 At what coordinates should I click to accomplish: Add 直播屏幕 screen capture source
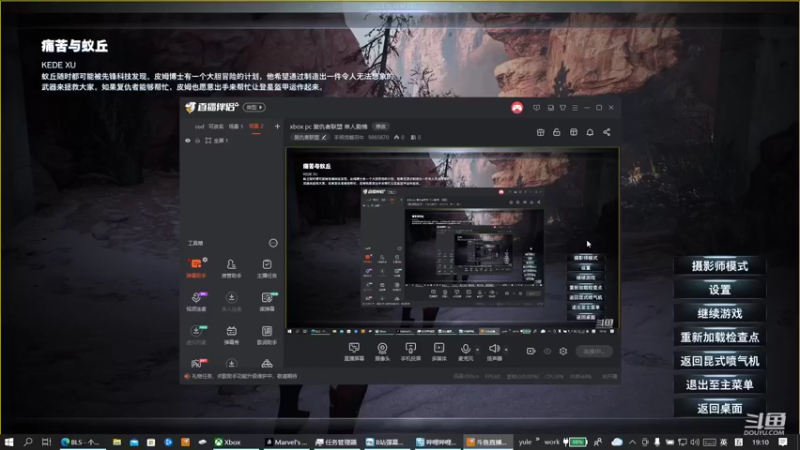[354, 352]
